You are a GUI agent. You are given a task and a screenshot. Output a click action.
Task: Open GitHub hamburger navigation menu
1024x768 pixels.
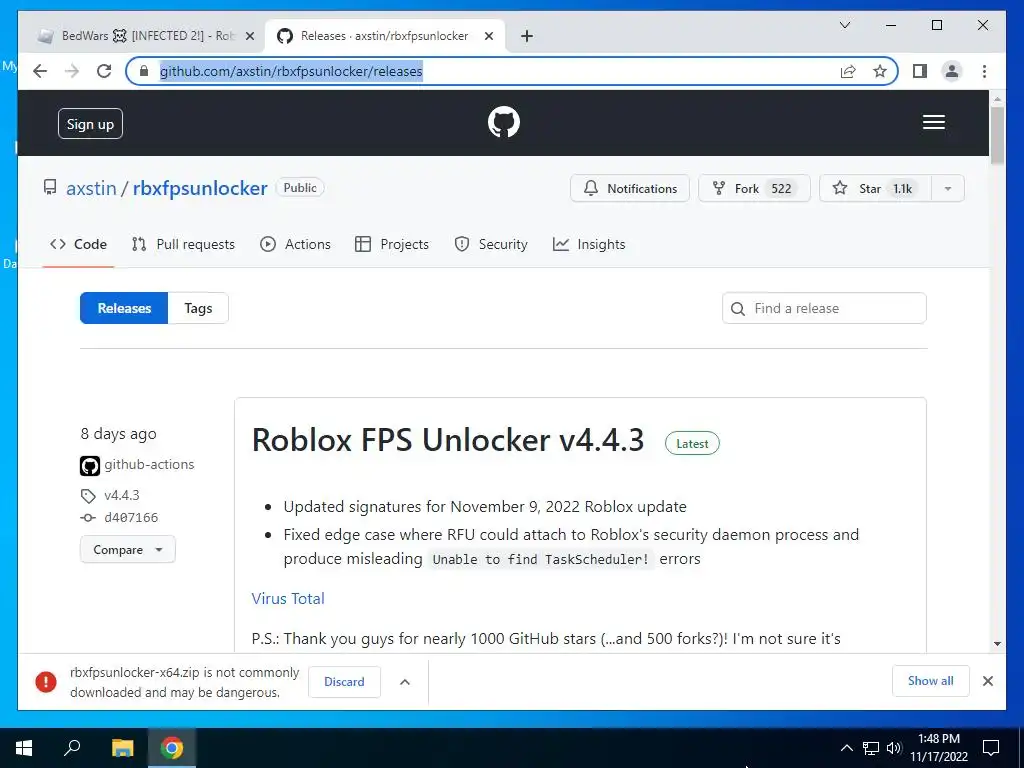[x=933, y=122]
